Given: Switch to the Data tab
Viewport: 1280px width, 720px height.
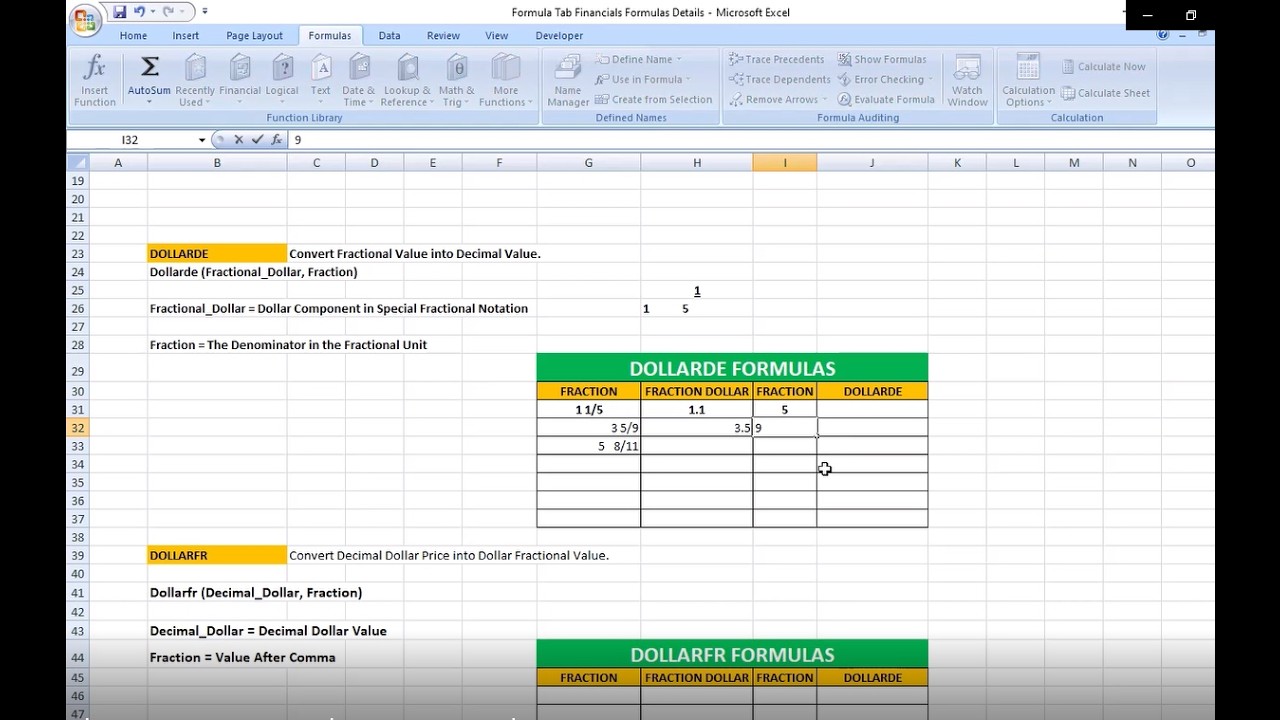Looking at the screenshot, I should (x=389, y=35).
